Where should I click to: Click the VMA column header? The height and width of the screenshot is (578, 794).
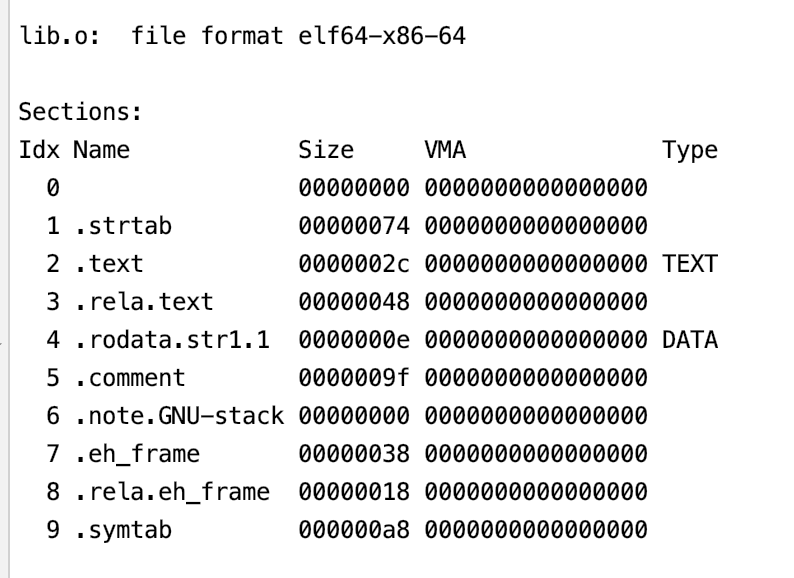pyautogui.click(x=444, y=151)
